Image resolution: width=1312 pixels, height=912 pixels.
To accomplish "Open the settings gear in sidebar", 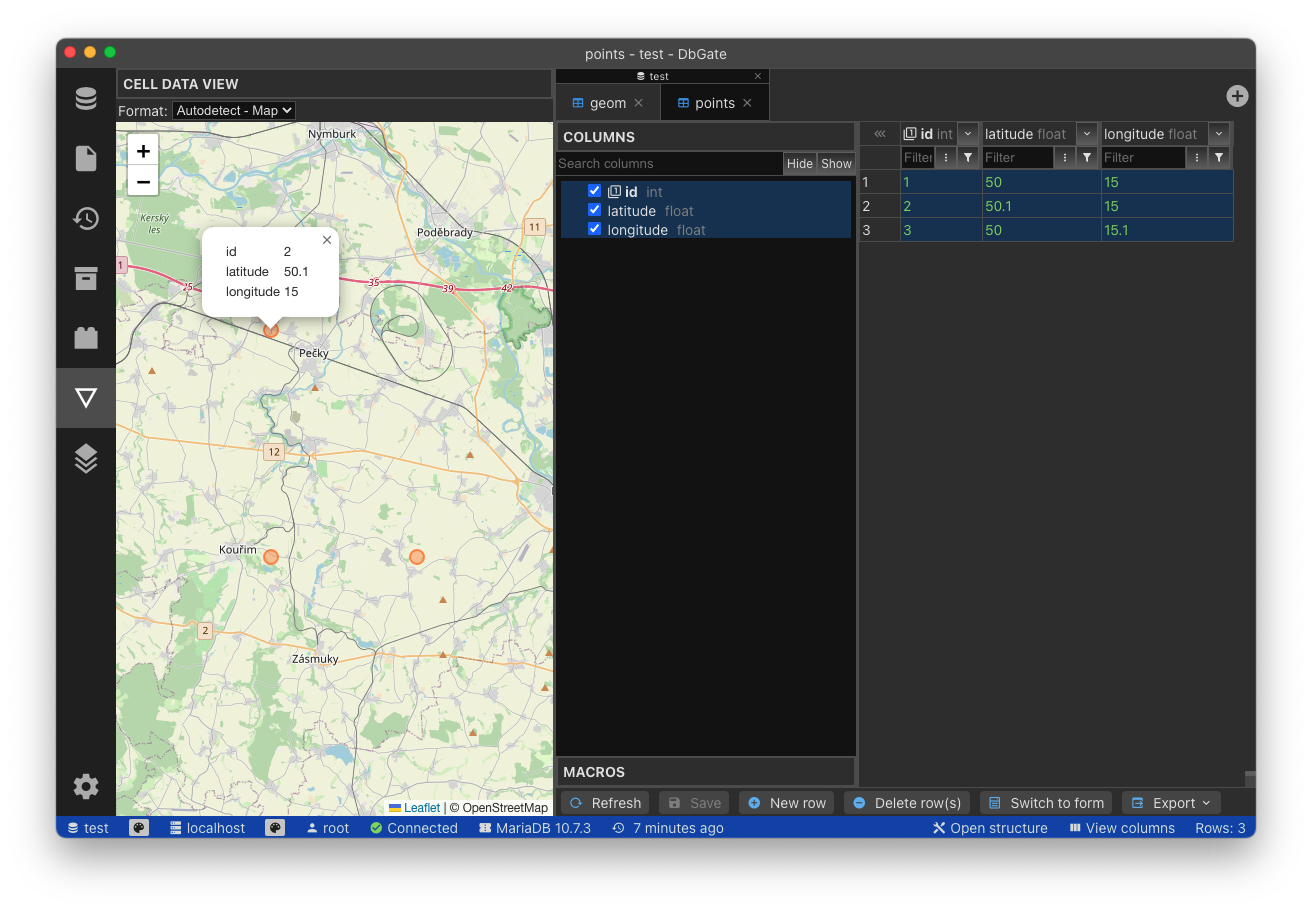I will pyautogui.click(x=86, y=786).
